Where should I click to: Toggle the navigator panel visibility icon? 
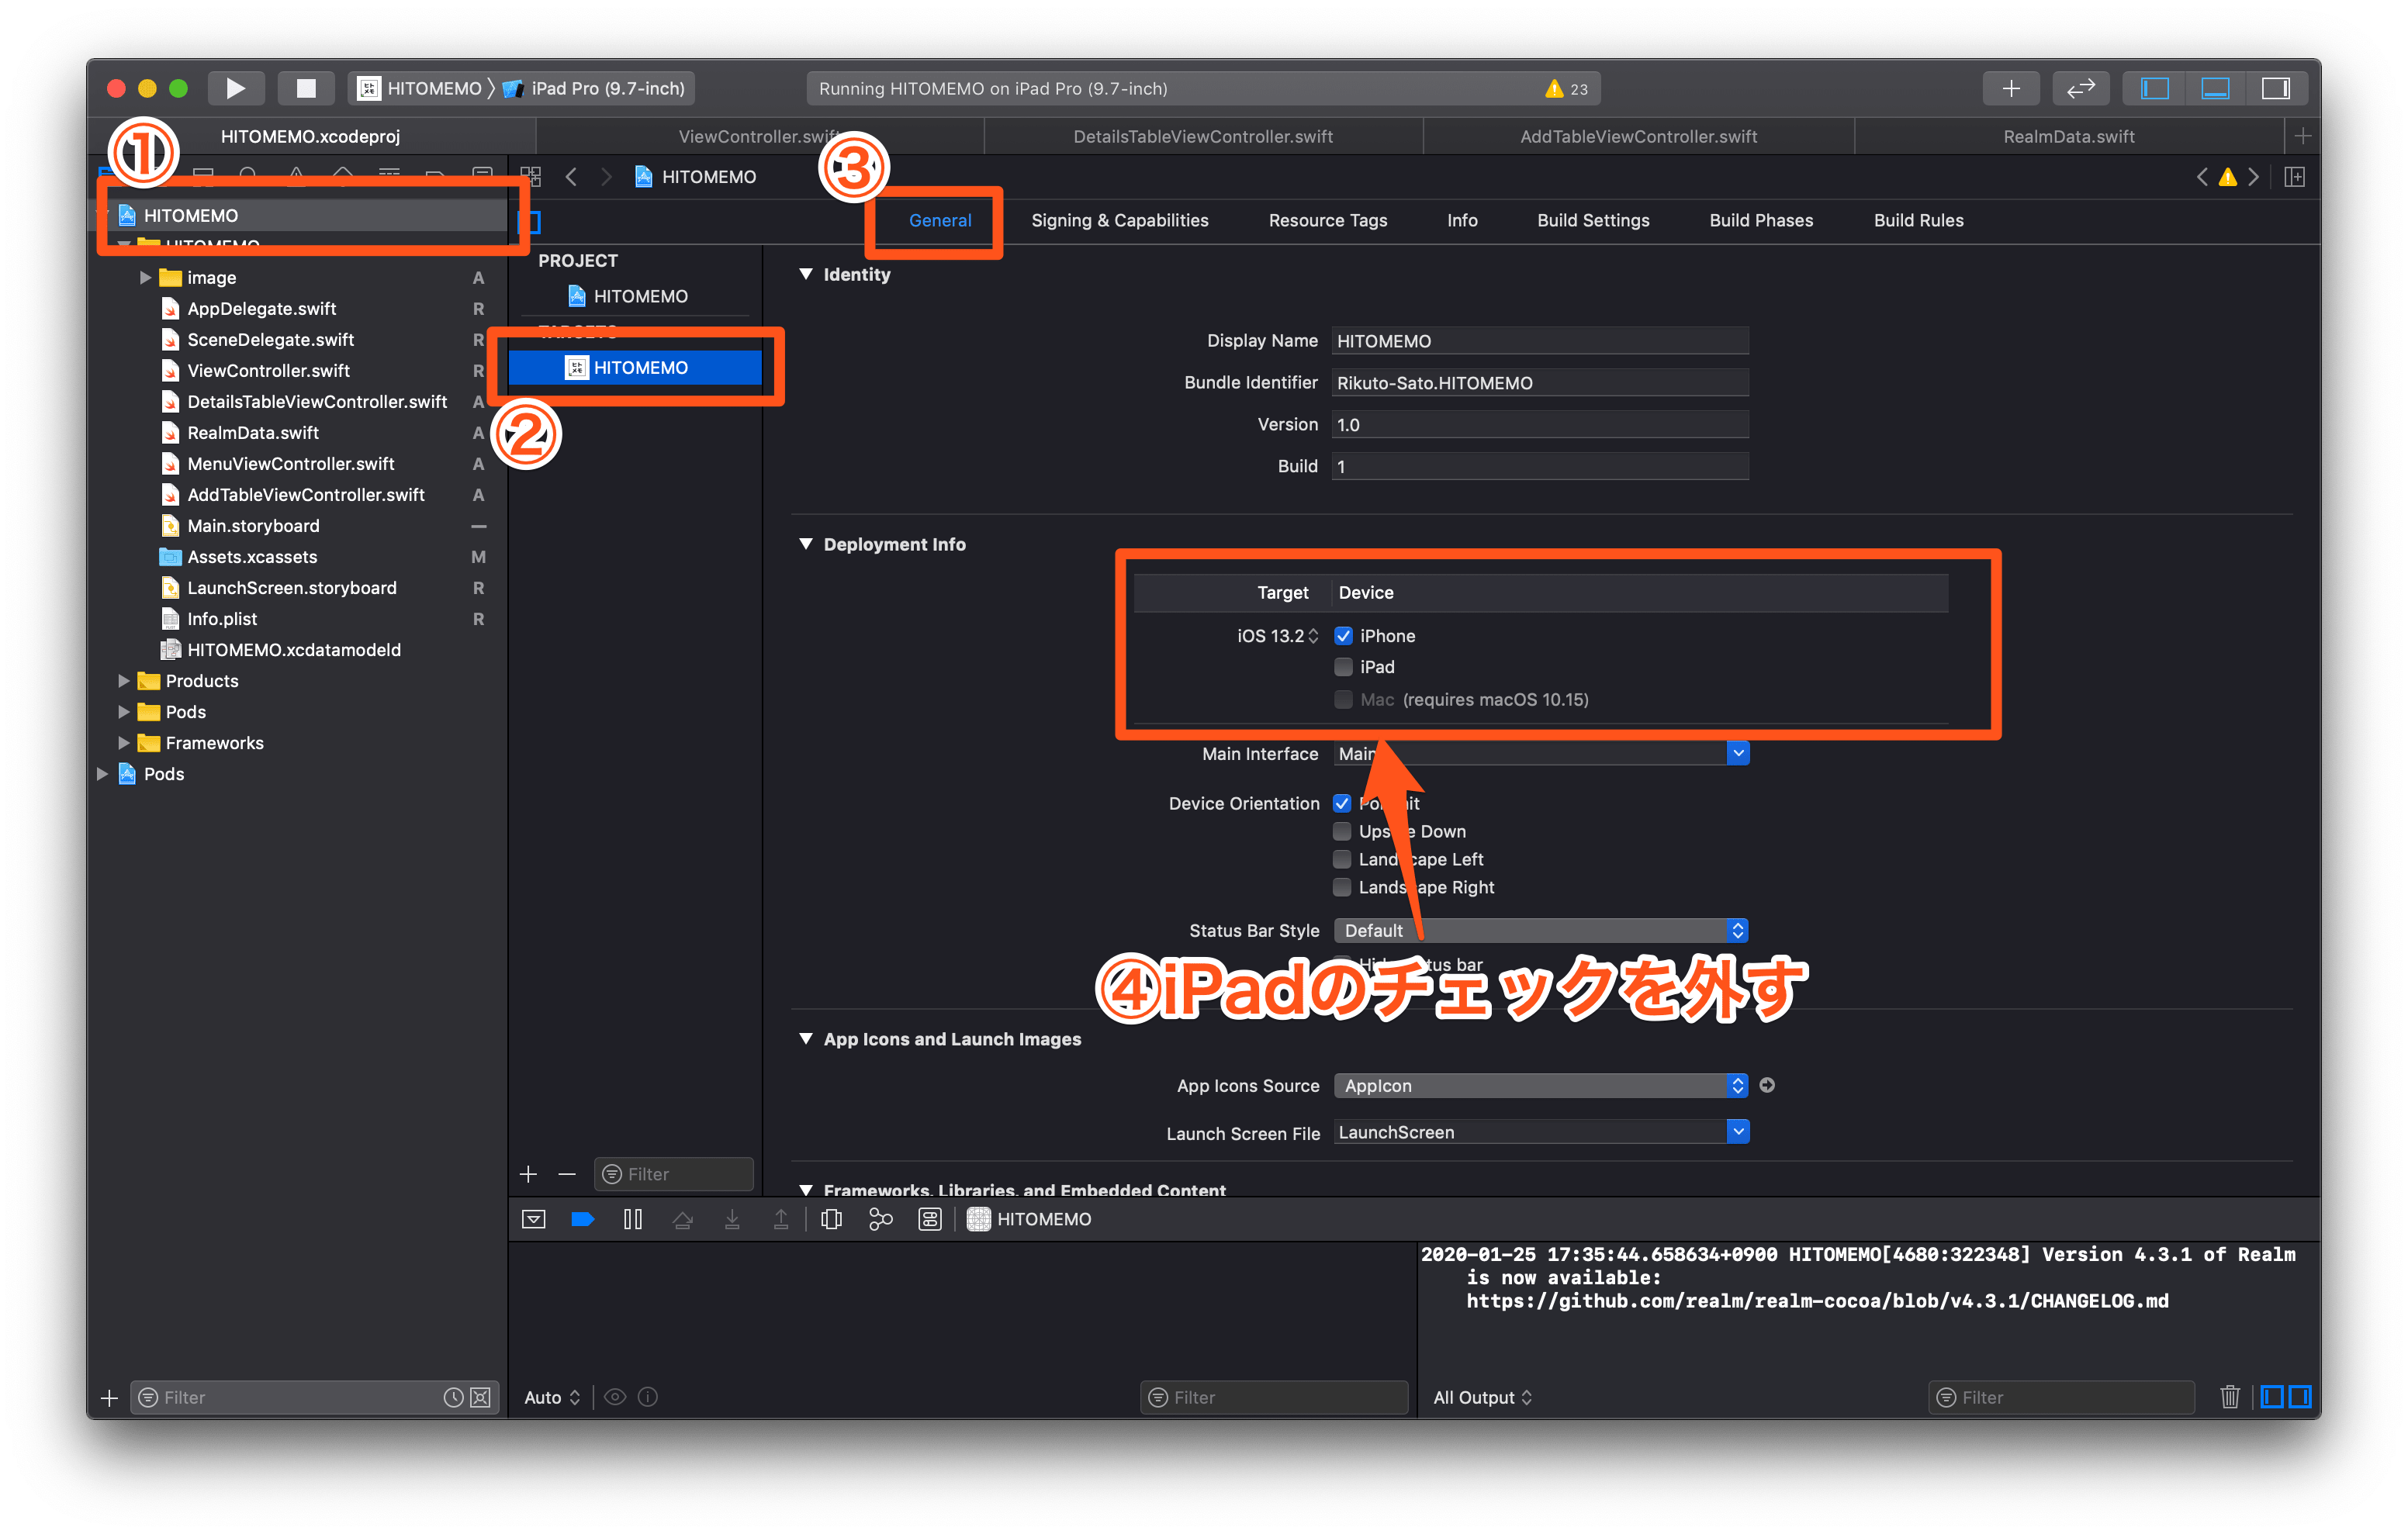tap(2154, 88)
